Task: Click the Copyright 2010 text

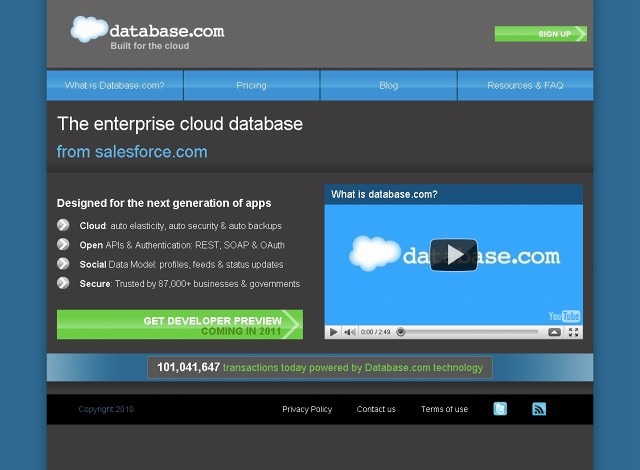Action: click(106, 409)
